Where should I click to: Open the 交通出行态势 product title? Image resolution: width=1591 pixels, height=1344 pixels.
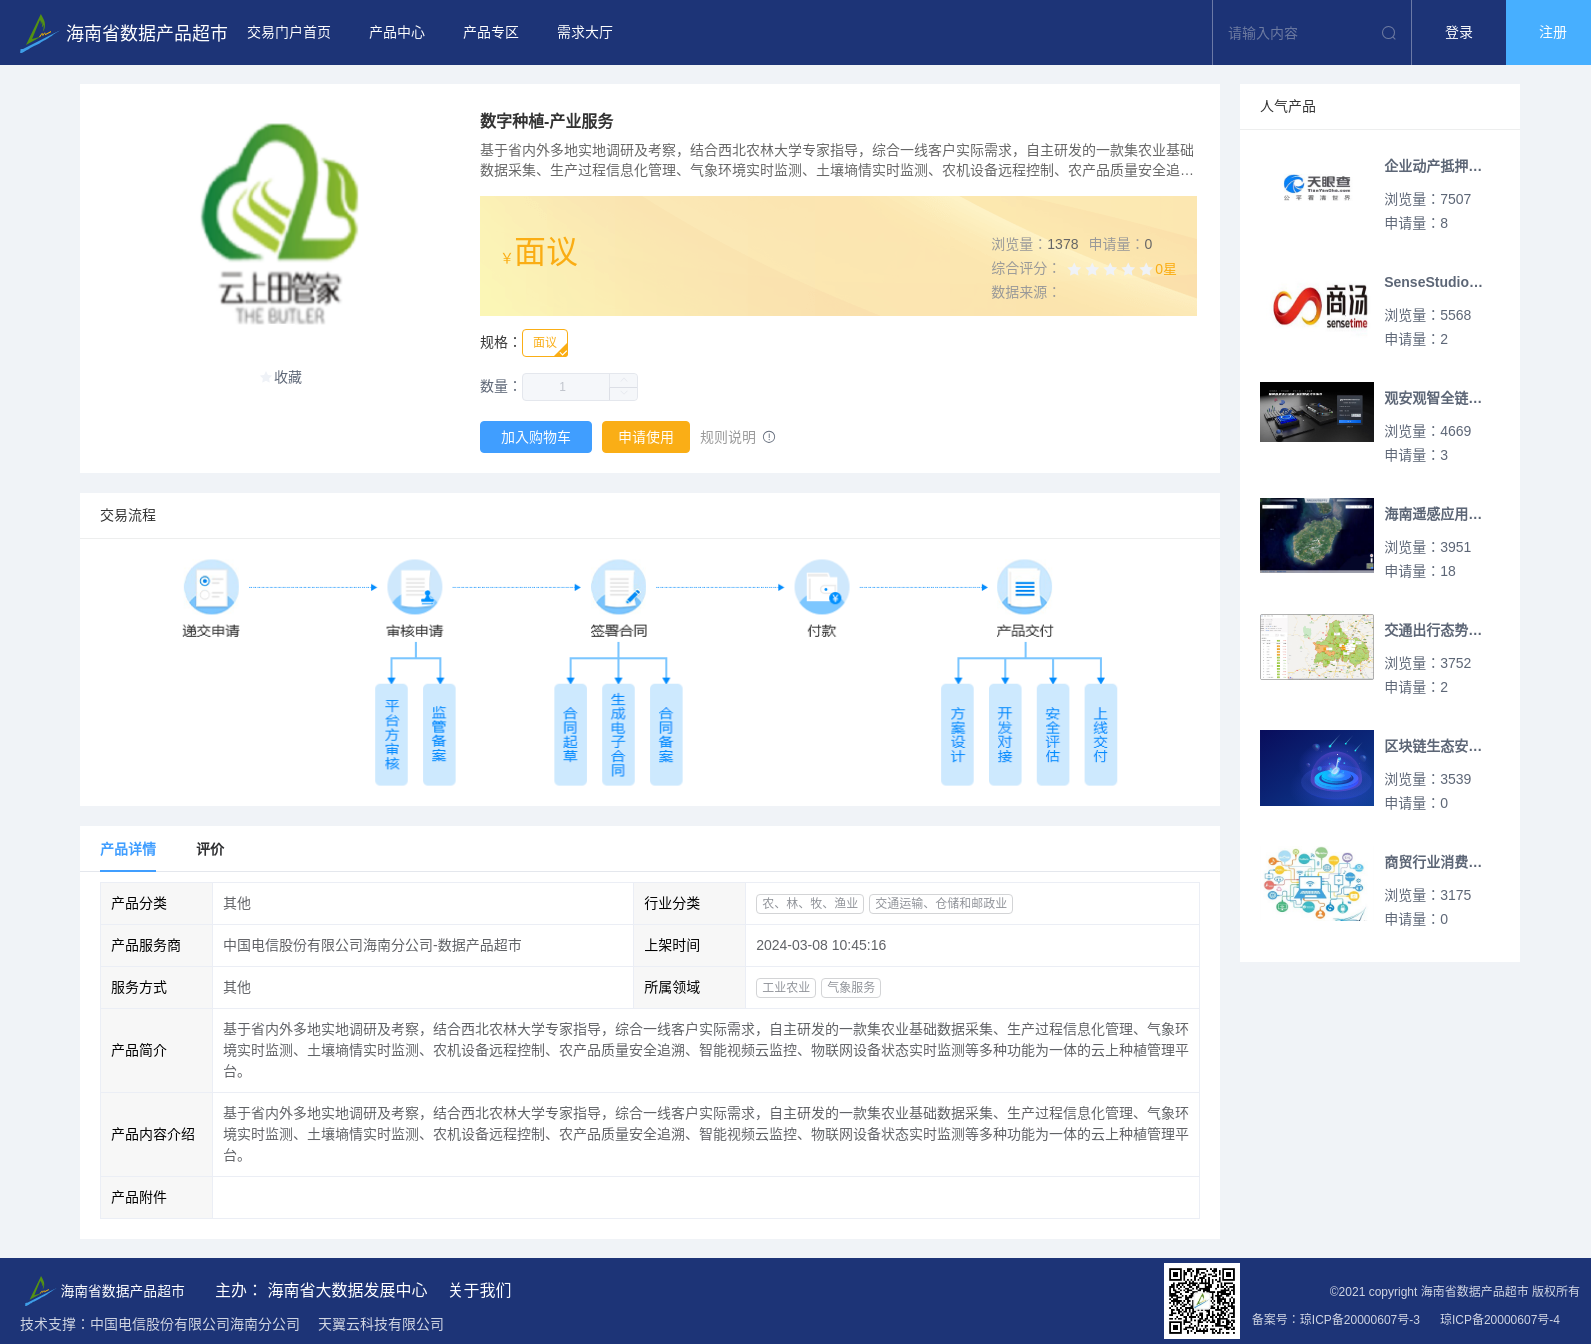coord(1433,630)
